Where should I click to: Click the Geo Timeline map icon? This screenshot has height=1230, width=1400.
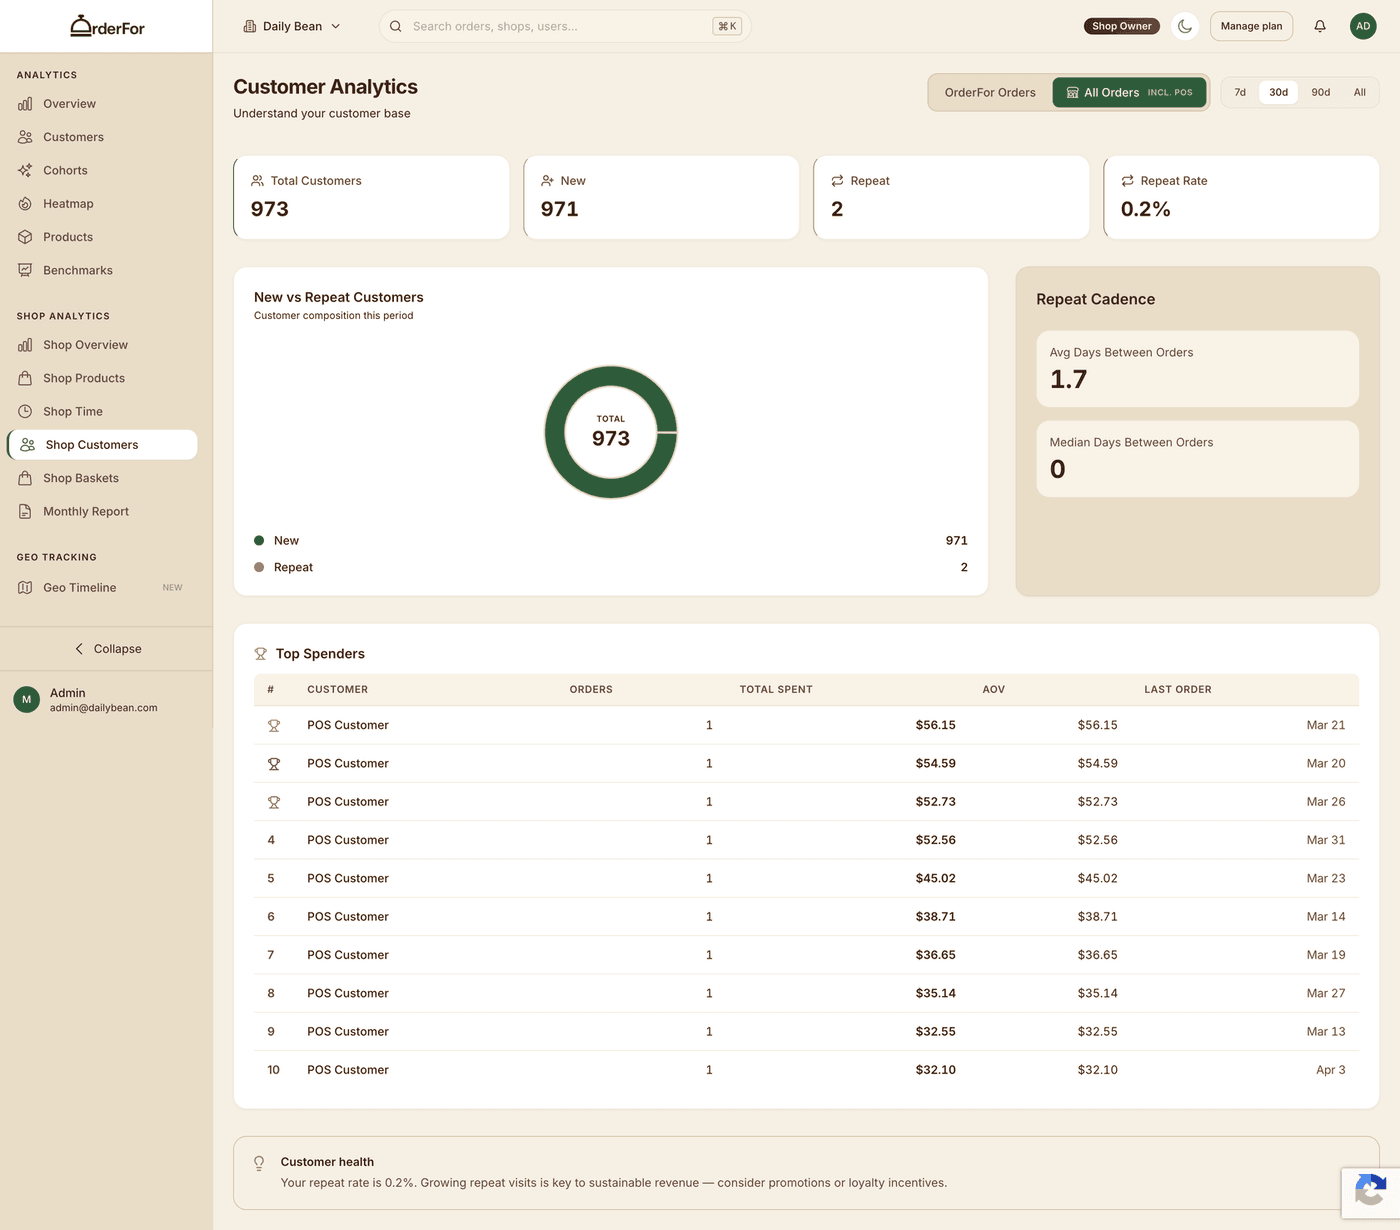pos(25,587)
